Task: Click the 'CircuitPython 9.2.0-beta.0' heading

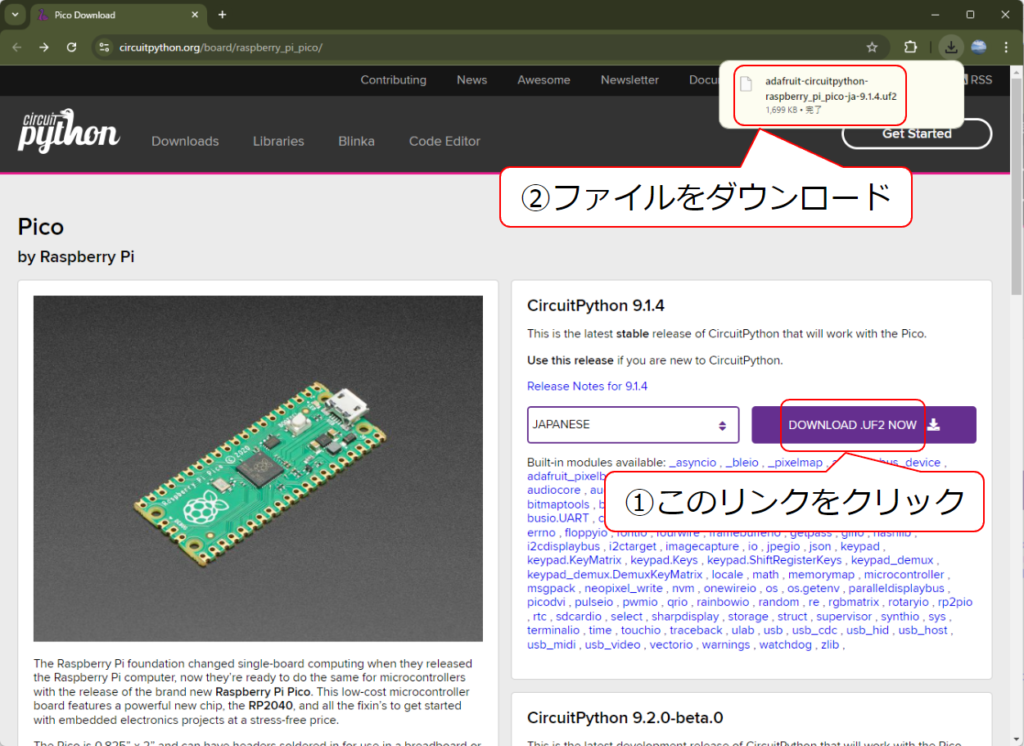Action: point(625,718)
